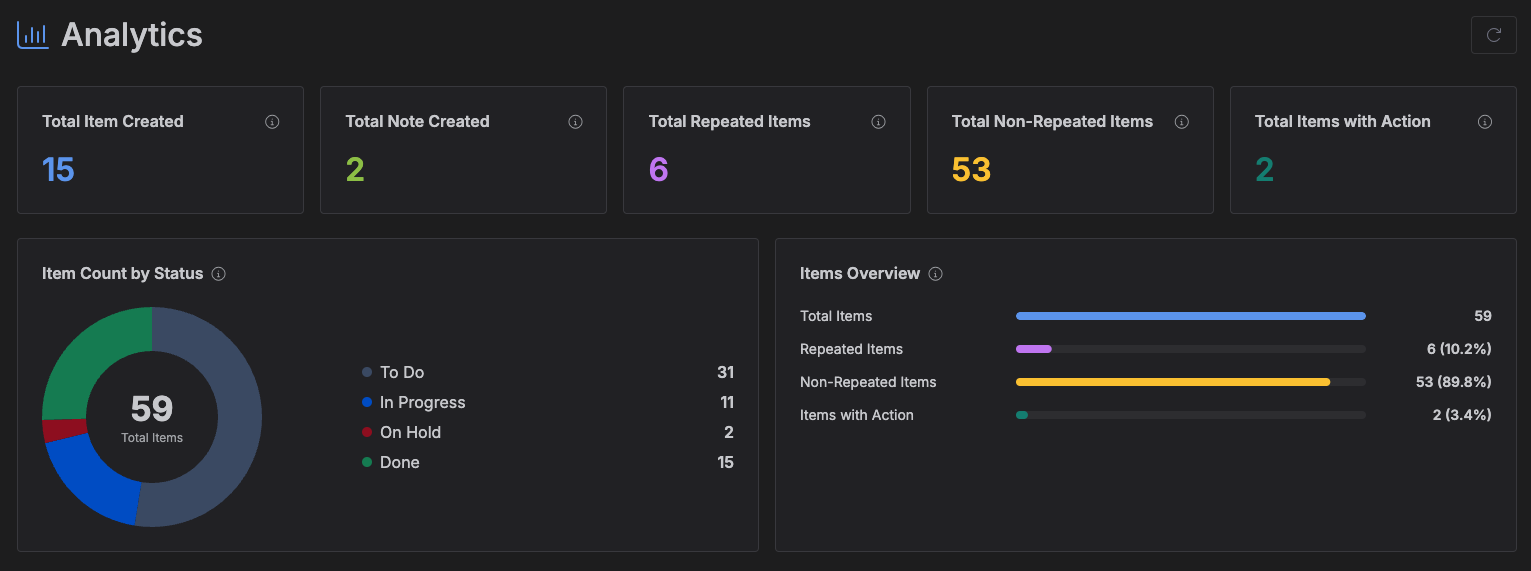Click the Analytics page heading
This screenshot has height=571, width=1531.
132,35
